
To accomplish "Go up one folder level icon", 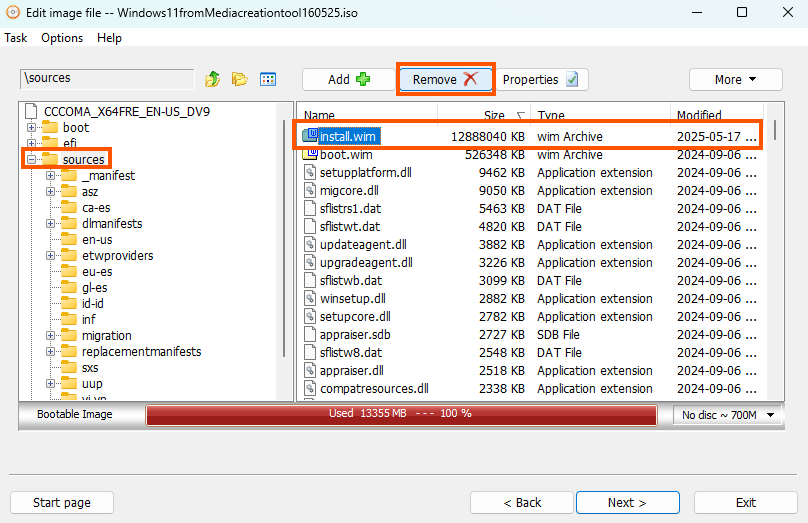I will [x=212, y=79].
